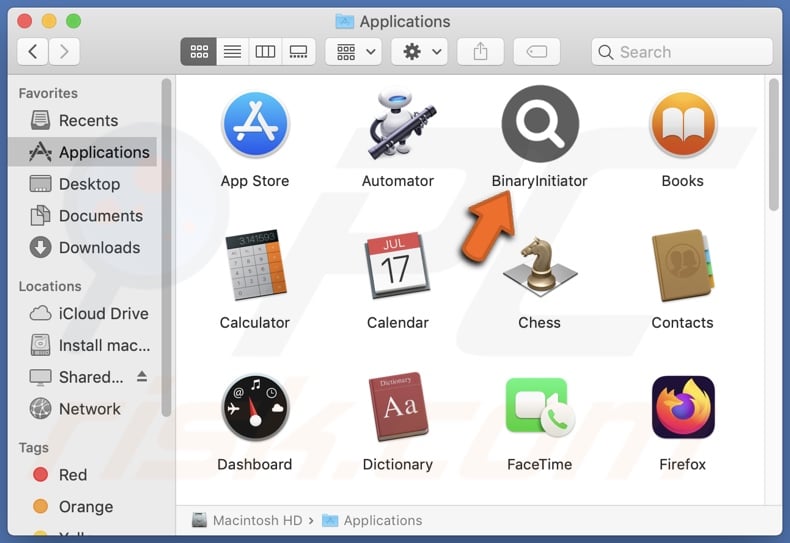This screenshot has width=790, height=543.
Task: Filter by the Red tag
Action: click(x=83, y=474)
